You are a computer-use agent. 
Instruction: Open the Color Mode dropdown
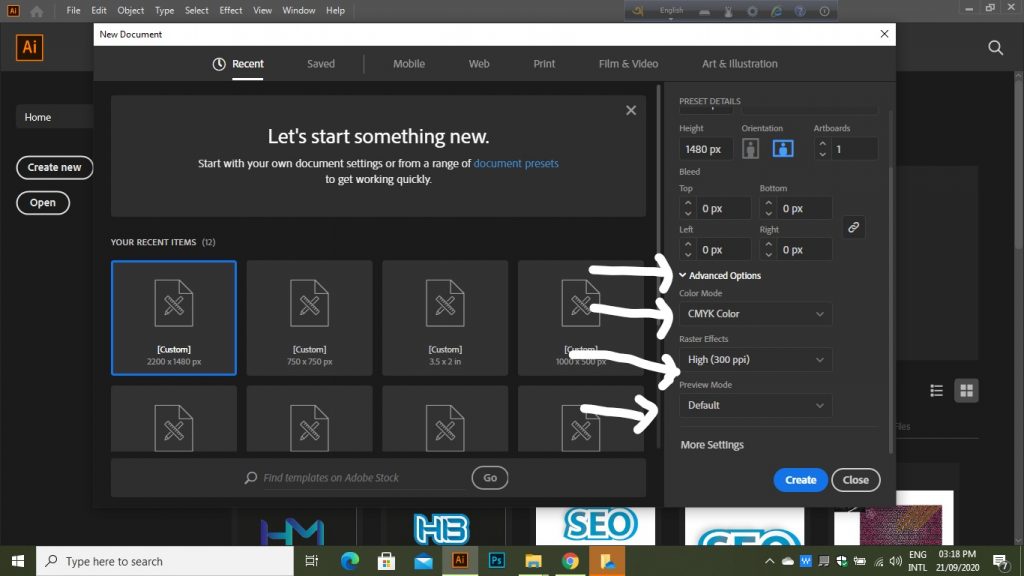755,314
